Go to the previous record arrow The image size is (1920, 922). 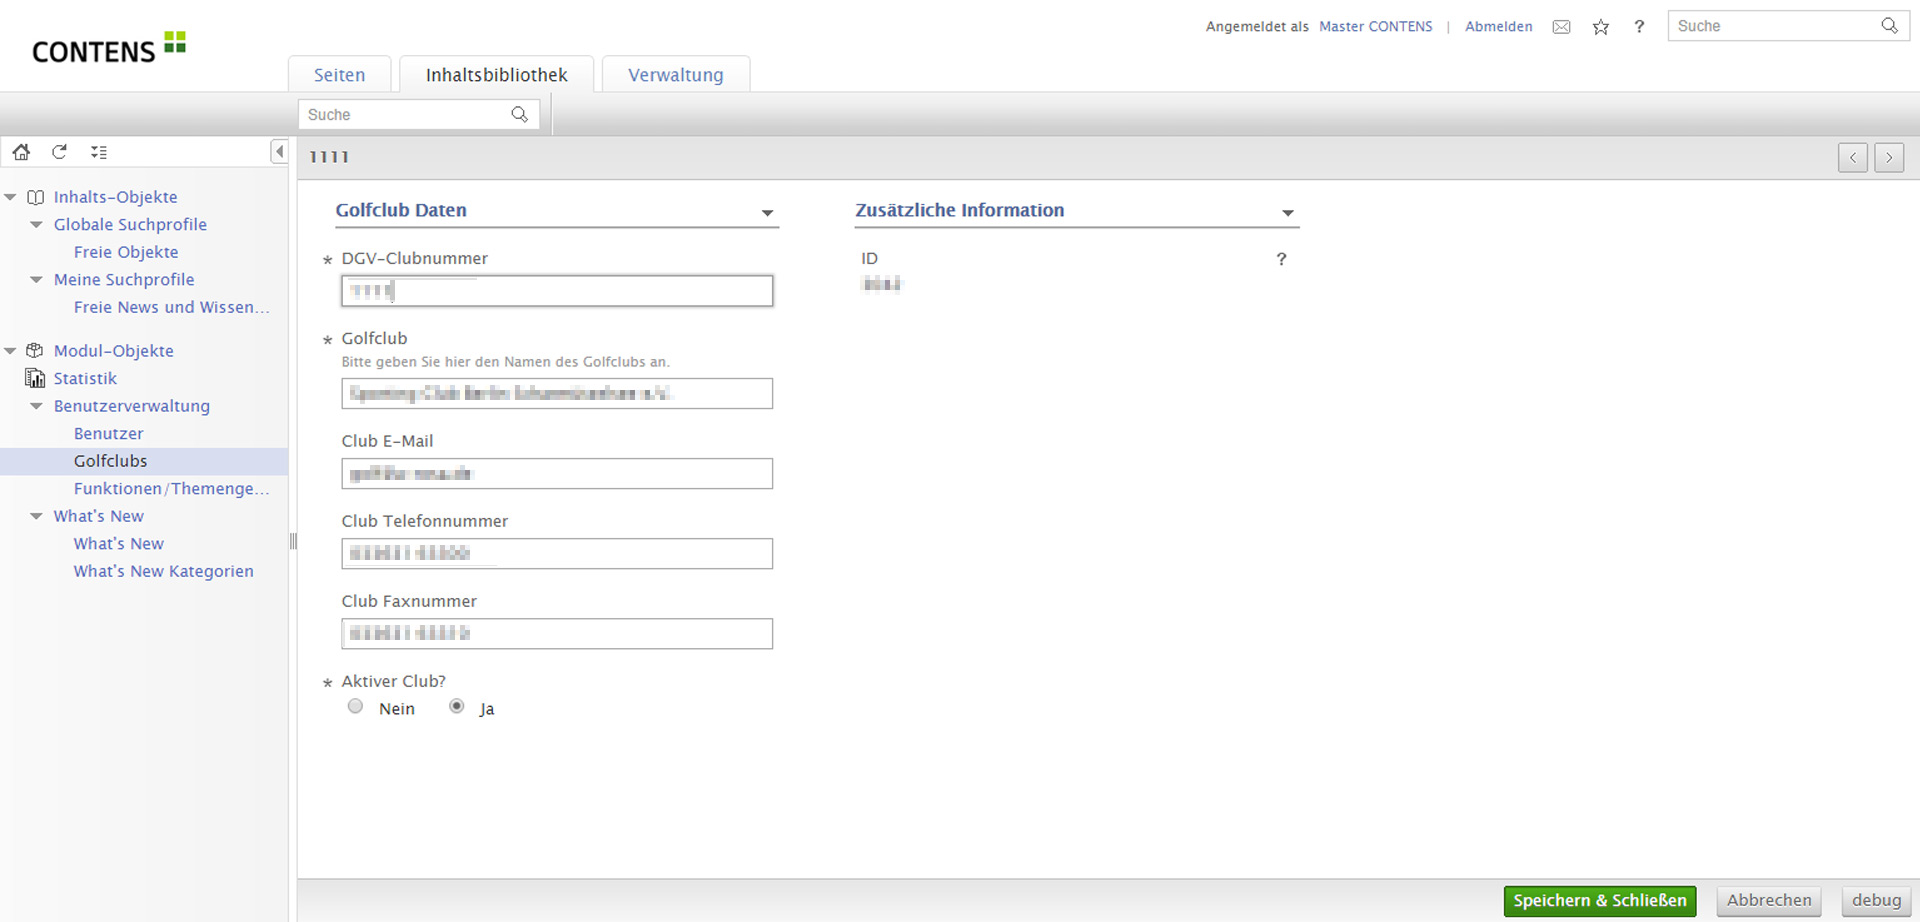(x=1852, y=158)
